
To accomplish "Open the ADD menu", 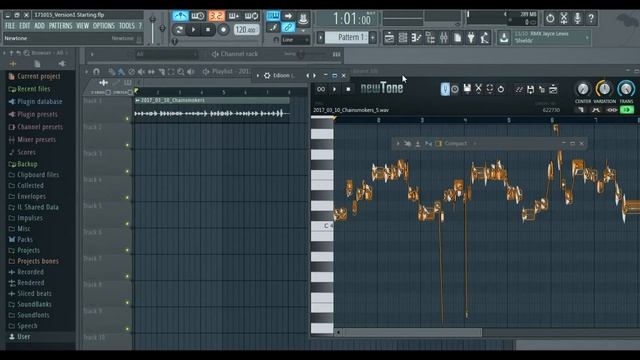I will (39, 26).
